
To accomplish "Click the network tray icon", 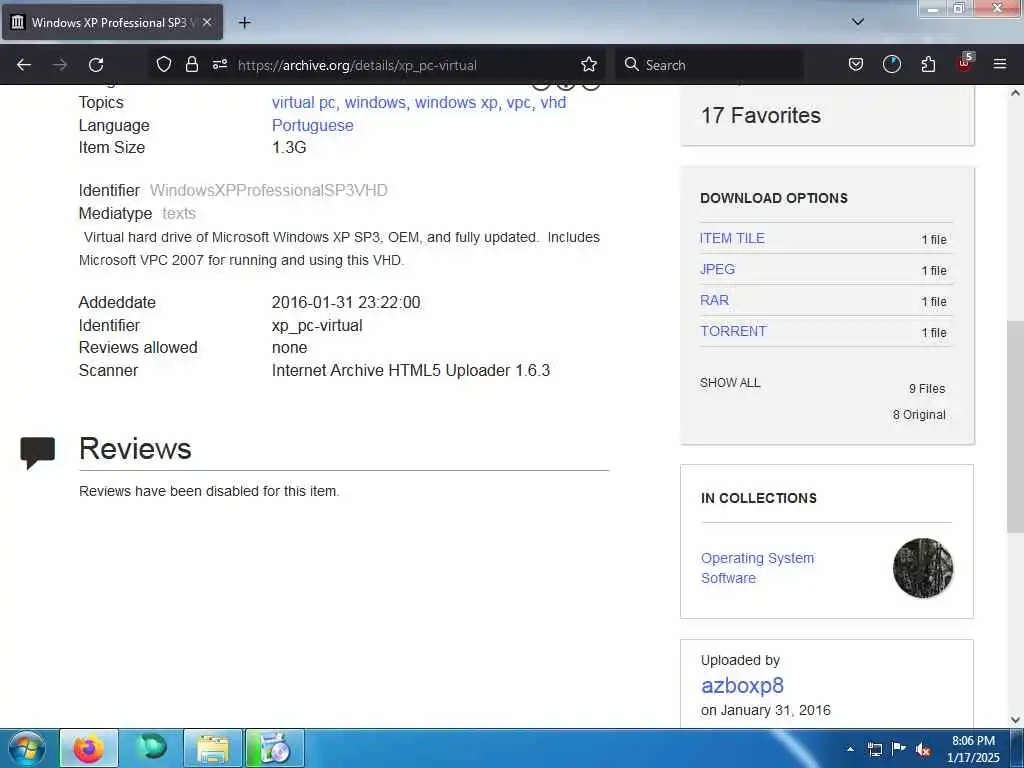I will pyautogui.click(x=874, y=749).
